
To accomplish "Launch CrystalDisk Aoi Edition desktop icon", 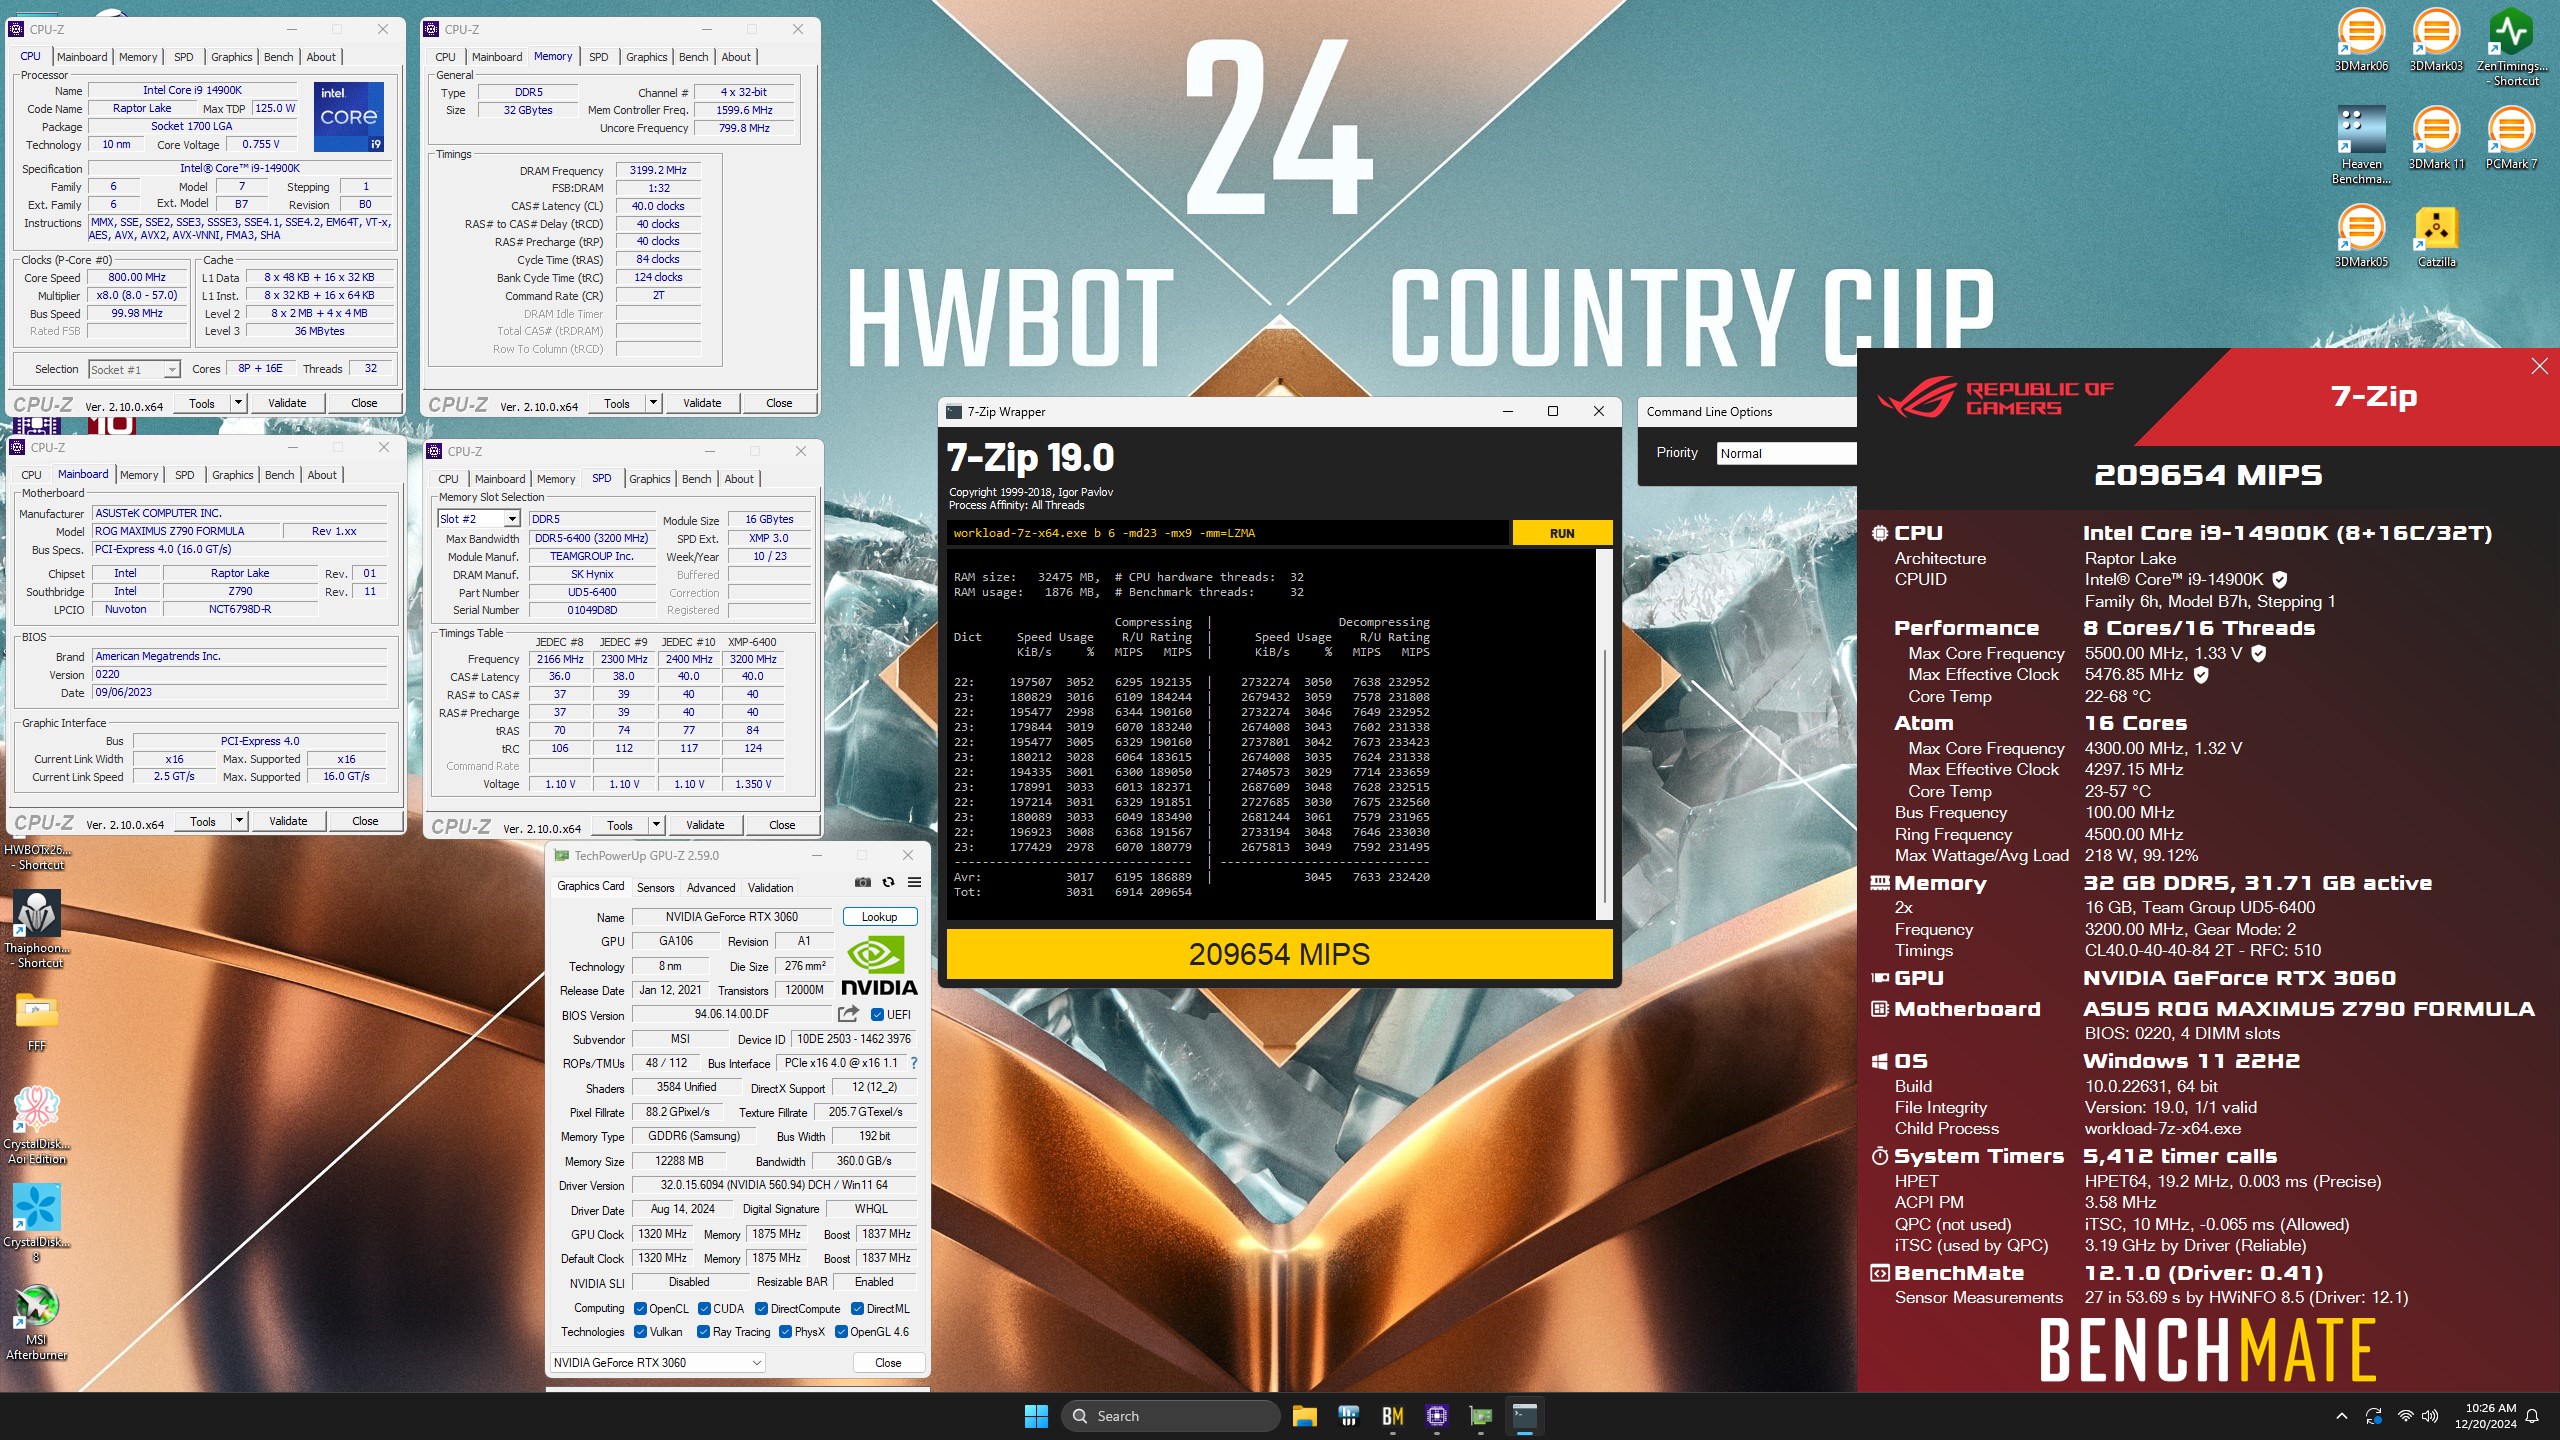I will (37, 1125).
